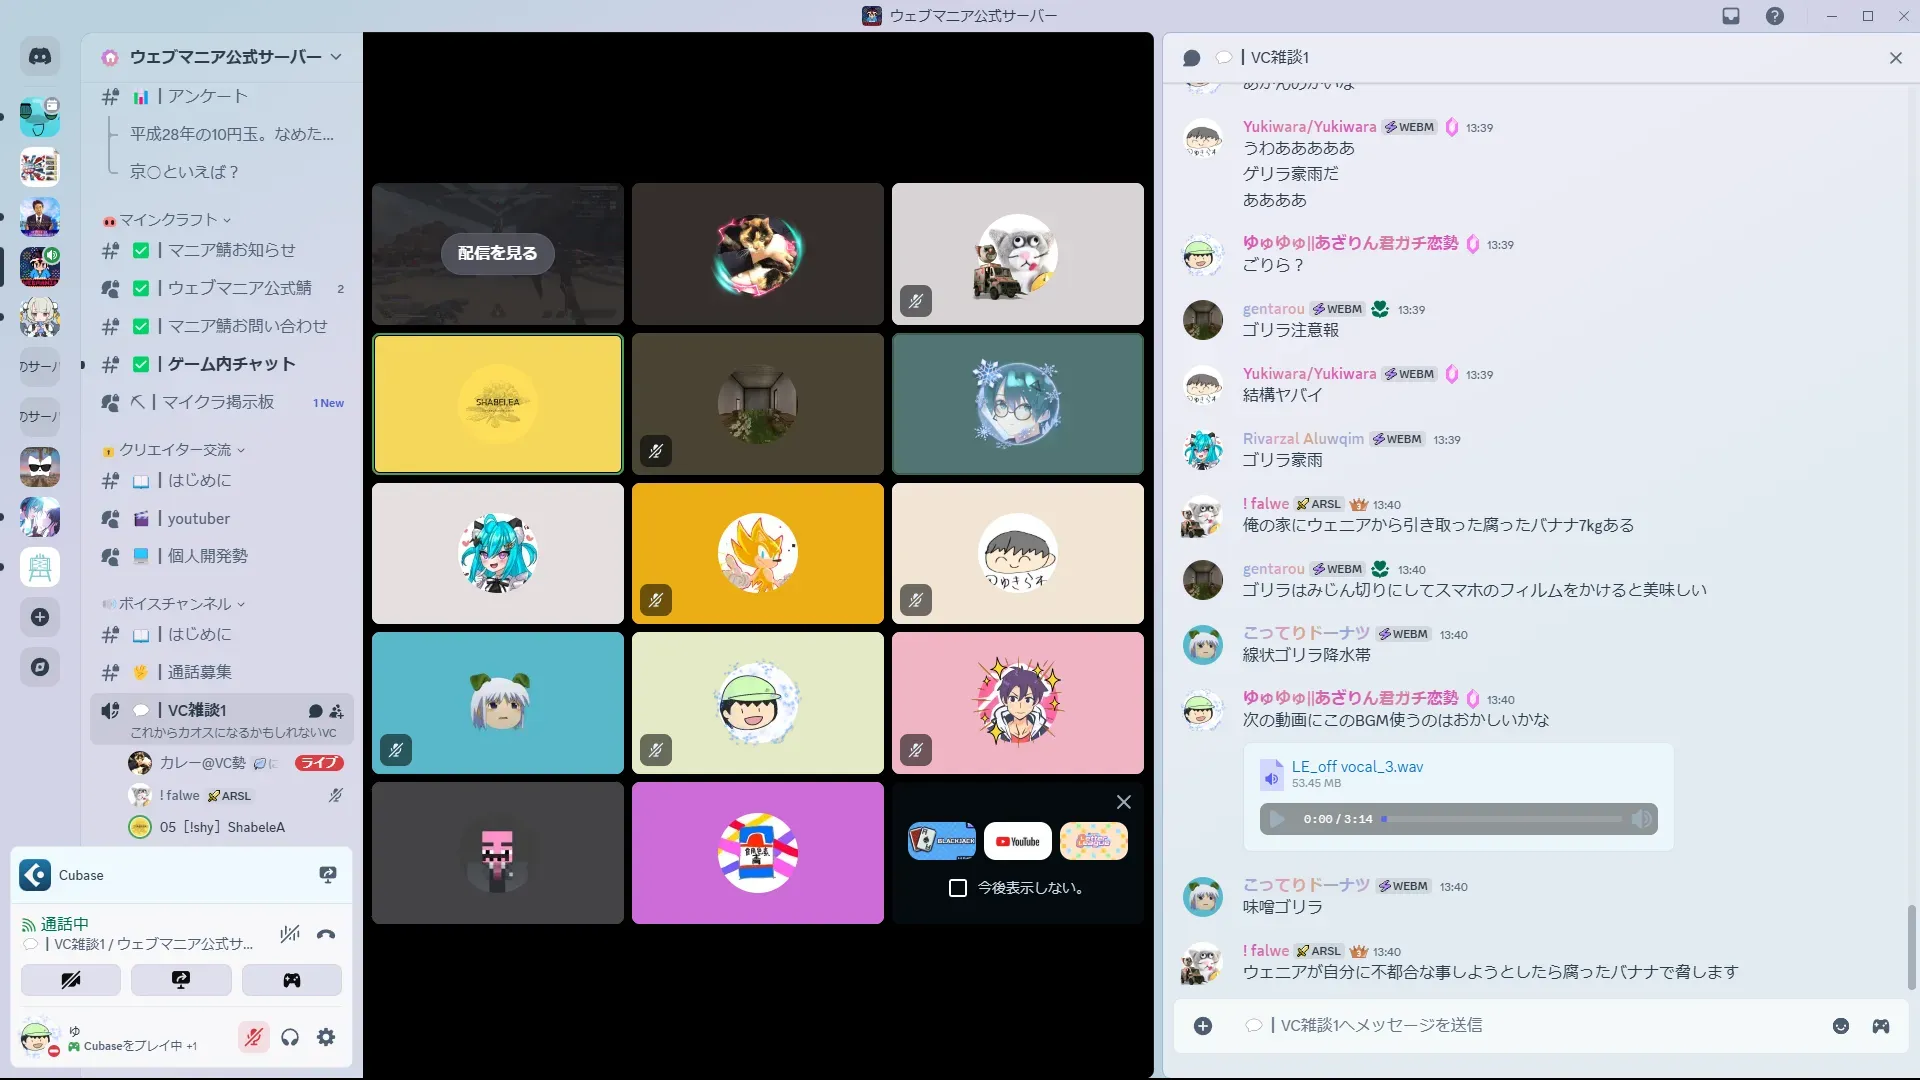Open the activities game controller button

pyautogui.click(x=291, y=980)
